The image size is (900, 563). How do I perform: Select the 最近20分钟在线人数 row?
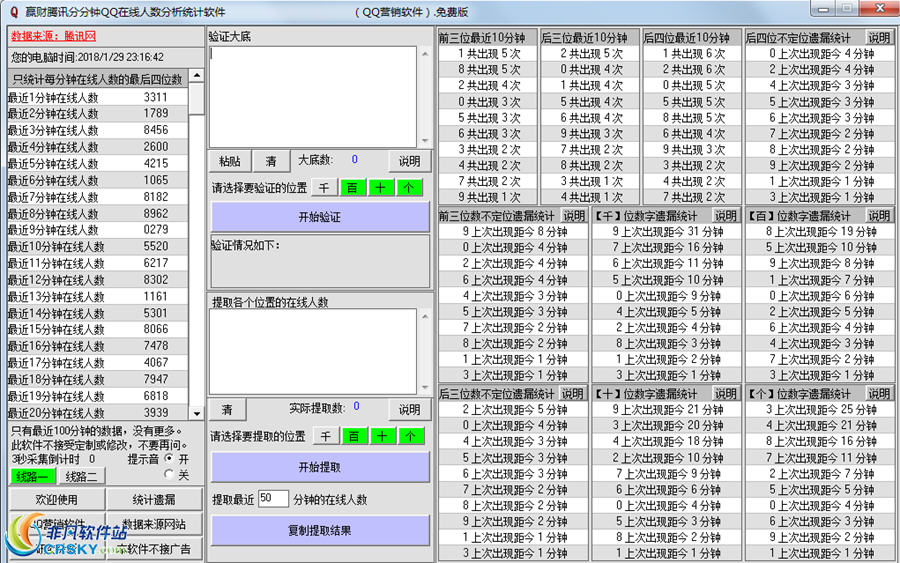click(x=98, y=413)
